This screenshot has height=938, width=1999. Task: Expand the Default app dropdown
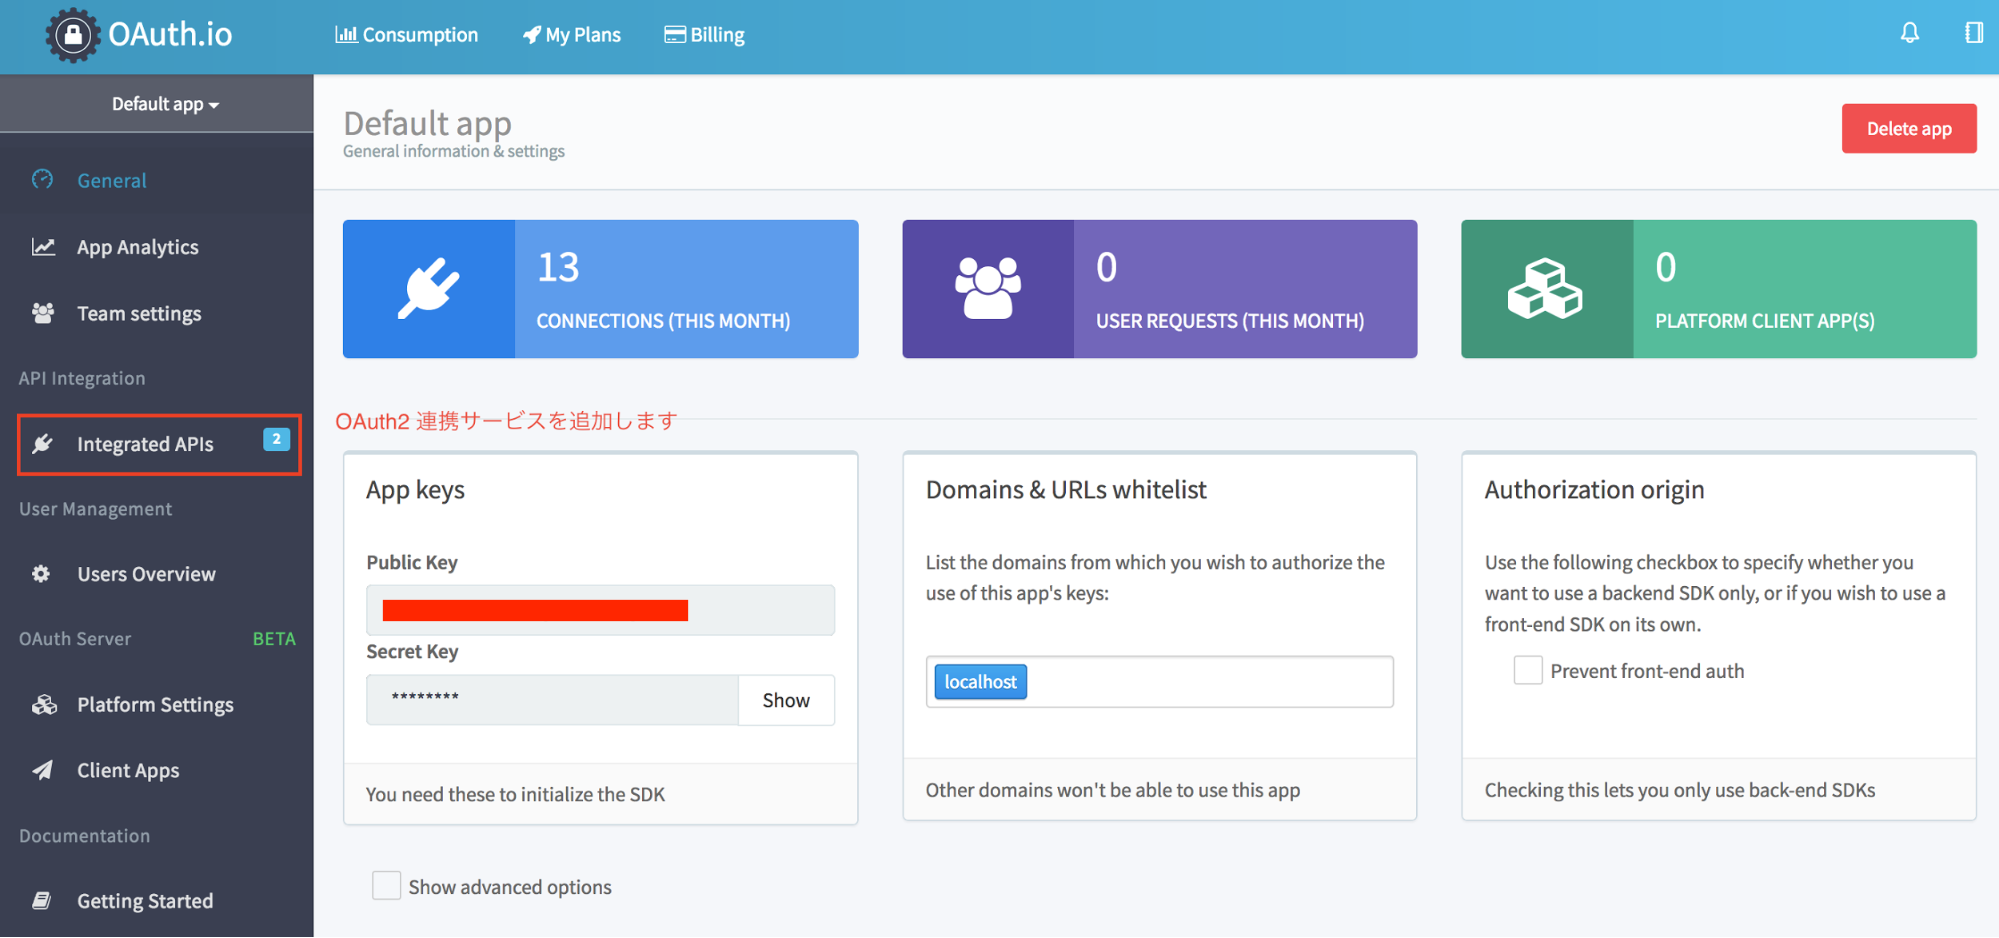[x=165, y=104]
